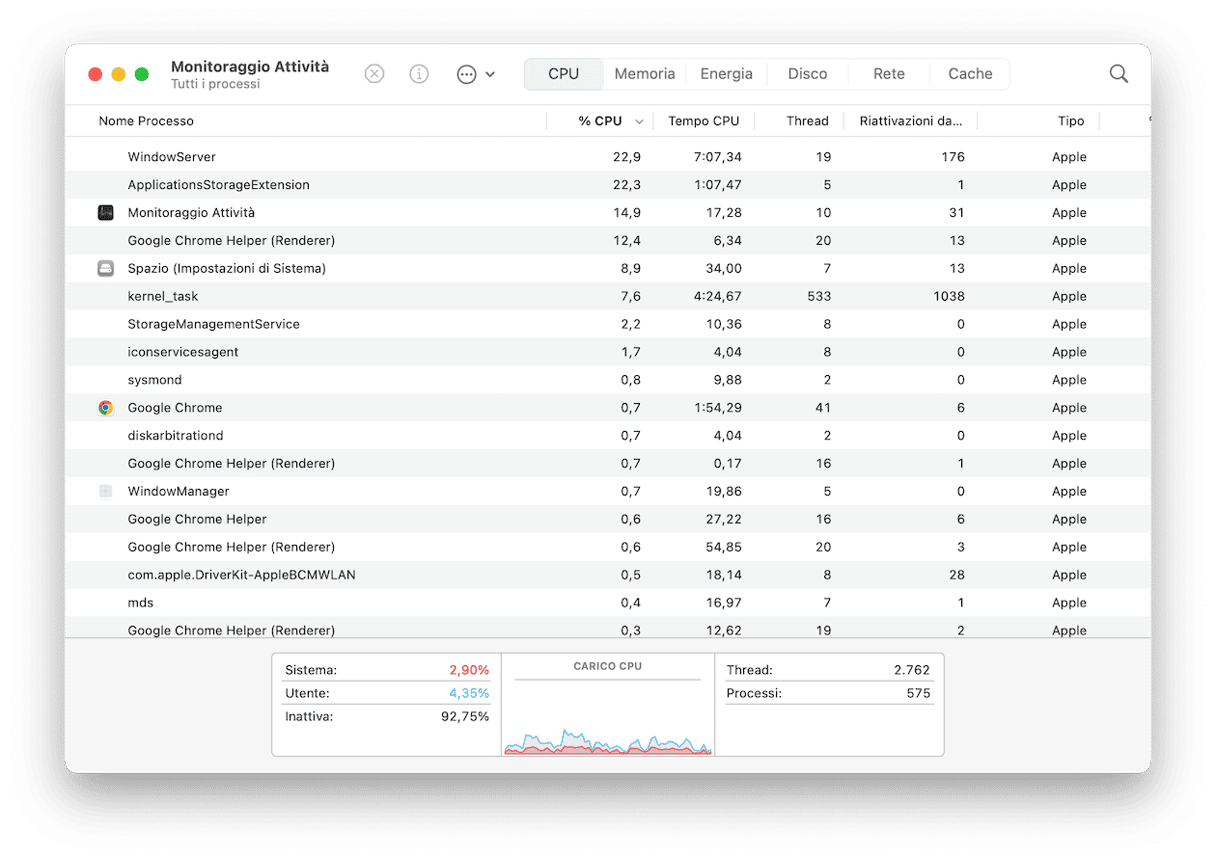Toggle sort order on % CPU column

(x=600, y=121)
